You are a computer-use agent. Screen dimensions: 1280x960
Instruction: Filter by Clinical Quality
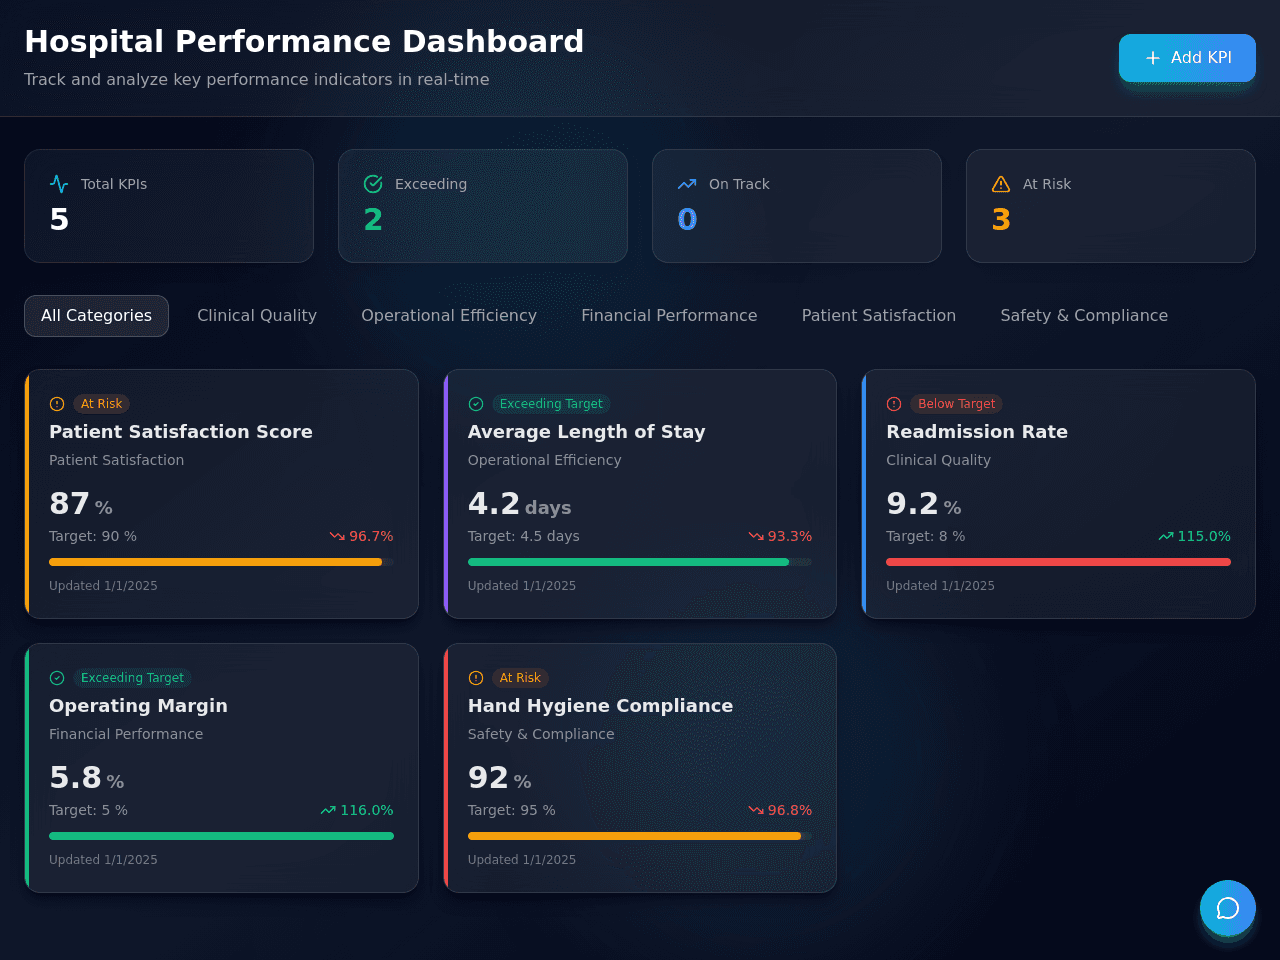tap(257, 316)
